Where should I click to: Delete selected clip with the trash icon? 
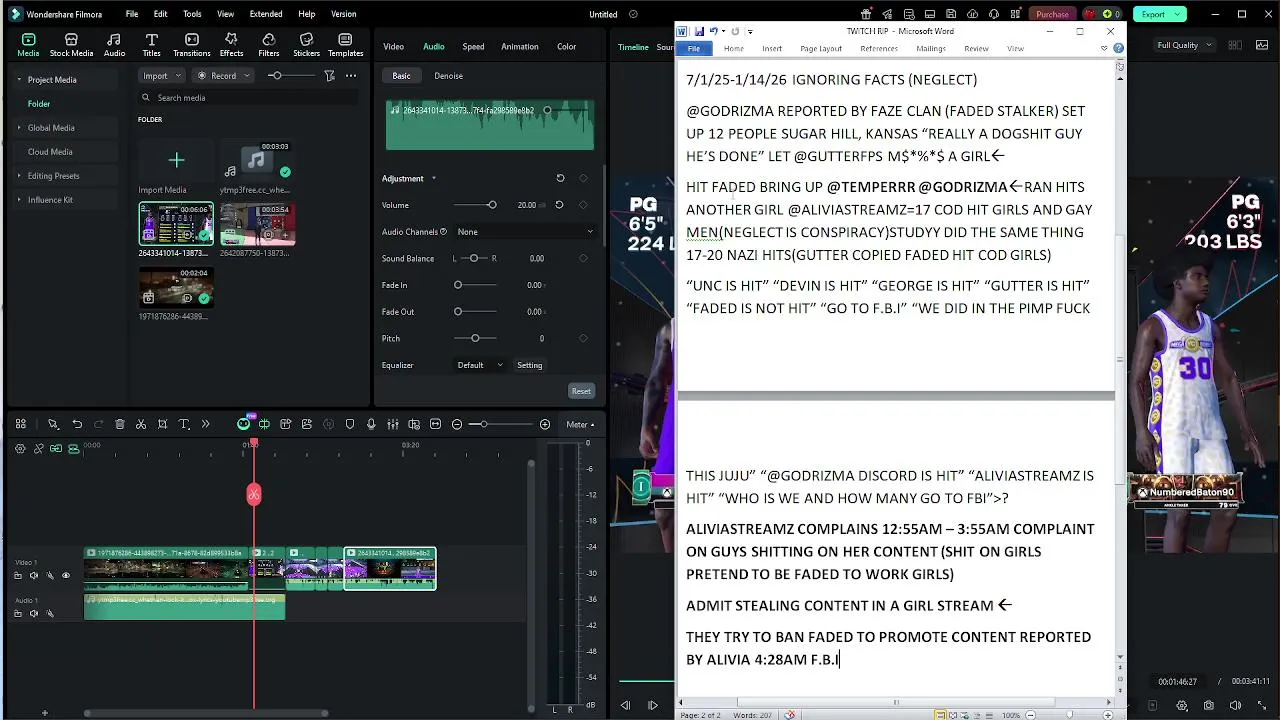(120, 424)
